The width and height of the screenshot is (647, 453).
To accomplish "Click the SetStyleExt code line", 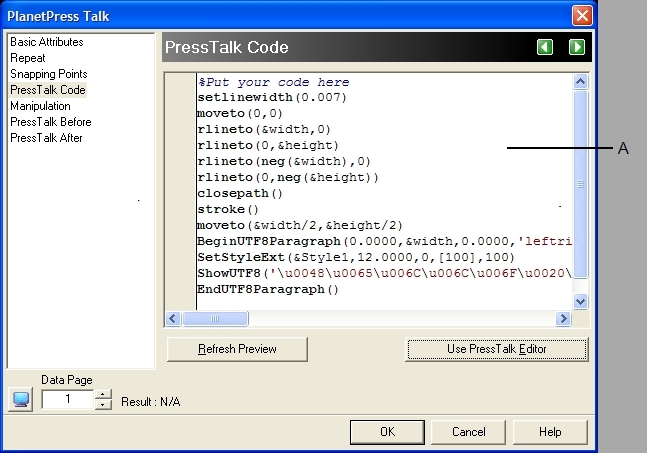I will (356, 257).
